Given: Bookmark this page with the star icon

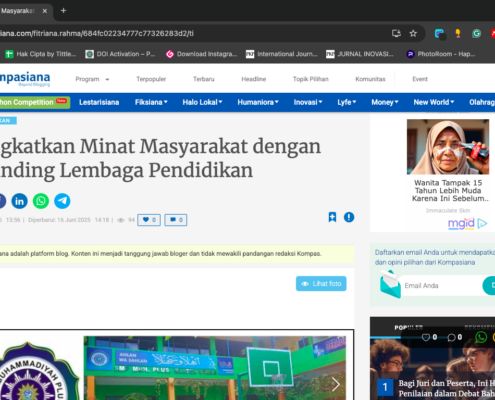Looking at the screenshot, I should [413, 33].
